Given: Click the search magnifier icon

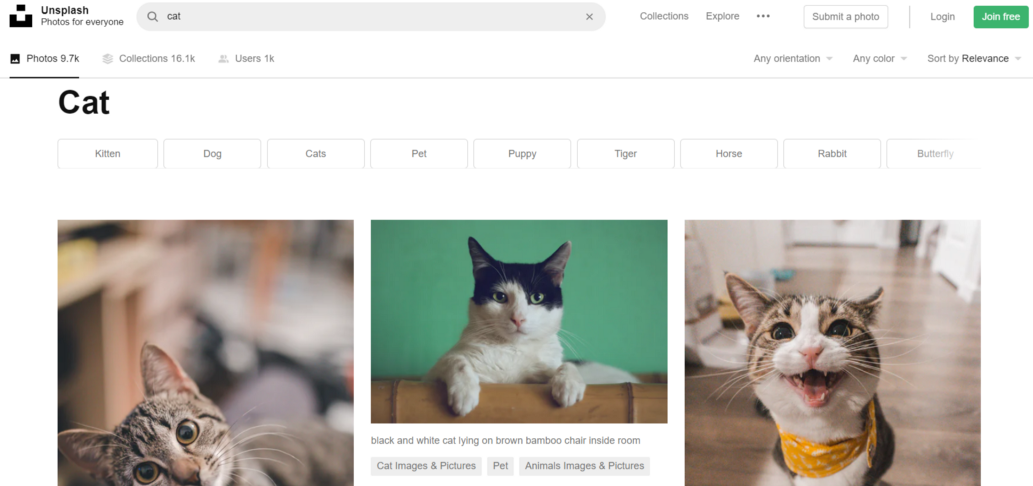Looking at the screenshot, I should 153,16.
